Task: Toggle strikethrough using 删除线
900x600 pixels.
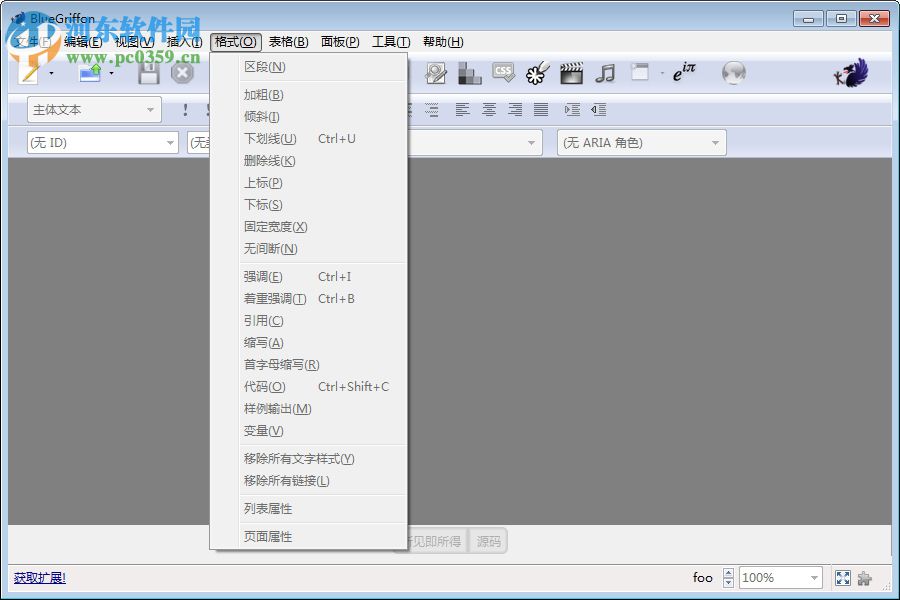Action: [x=263, y=161]
